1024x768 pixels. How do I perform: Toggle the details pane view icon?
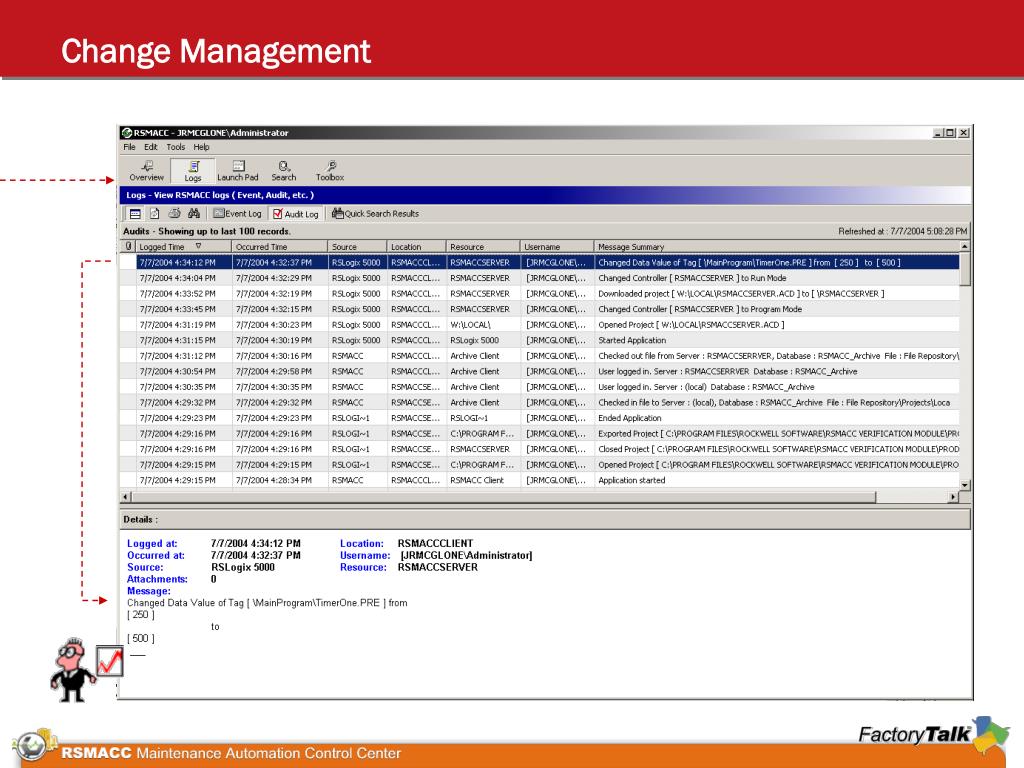[135, 214]
